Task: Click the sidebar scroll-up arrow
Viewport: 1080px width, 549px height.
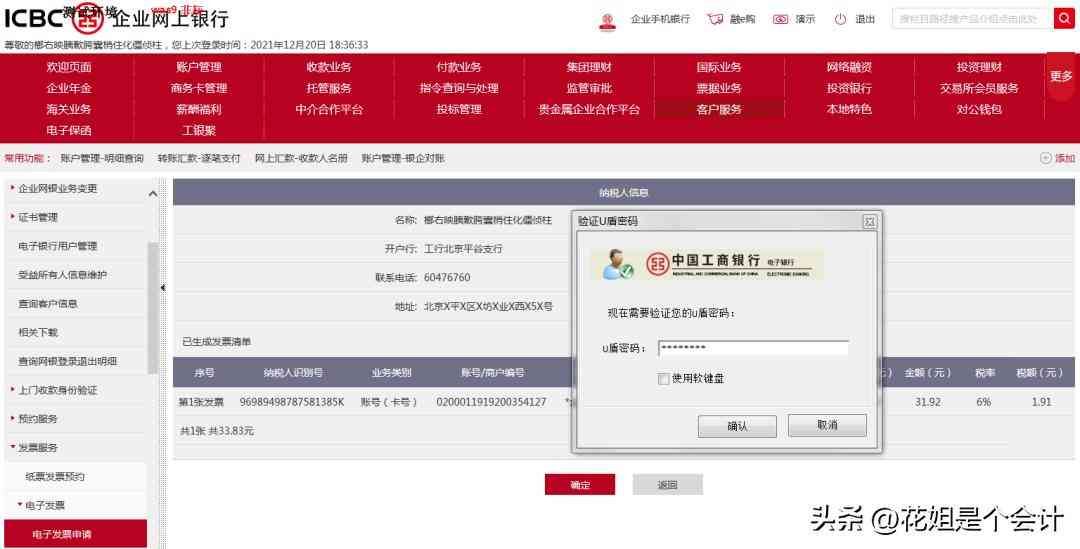Action: click(153, 194)
